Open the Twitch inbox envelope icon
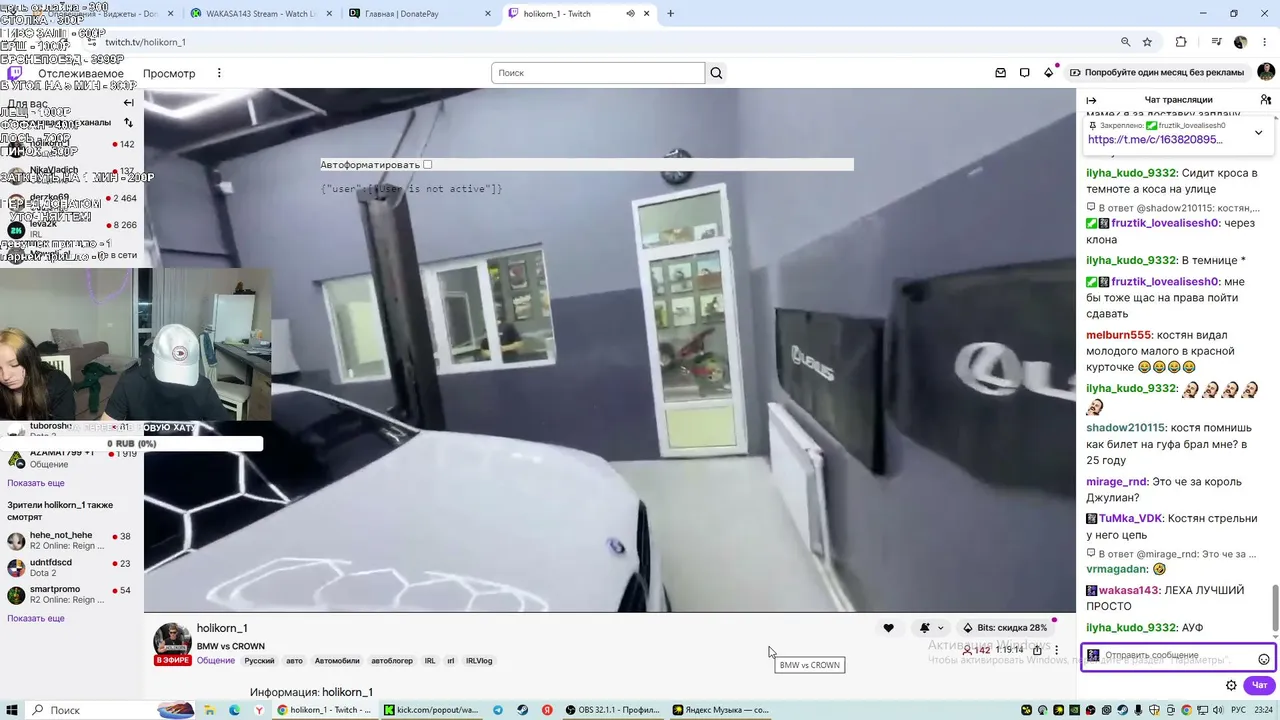1280x720 pixels. tap(1000, 73)
